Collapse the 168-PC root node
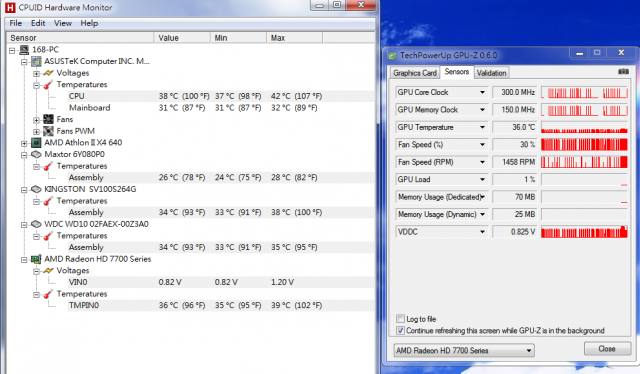Viewport: 640px width, 374px height. click(x=12, y=51)
